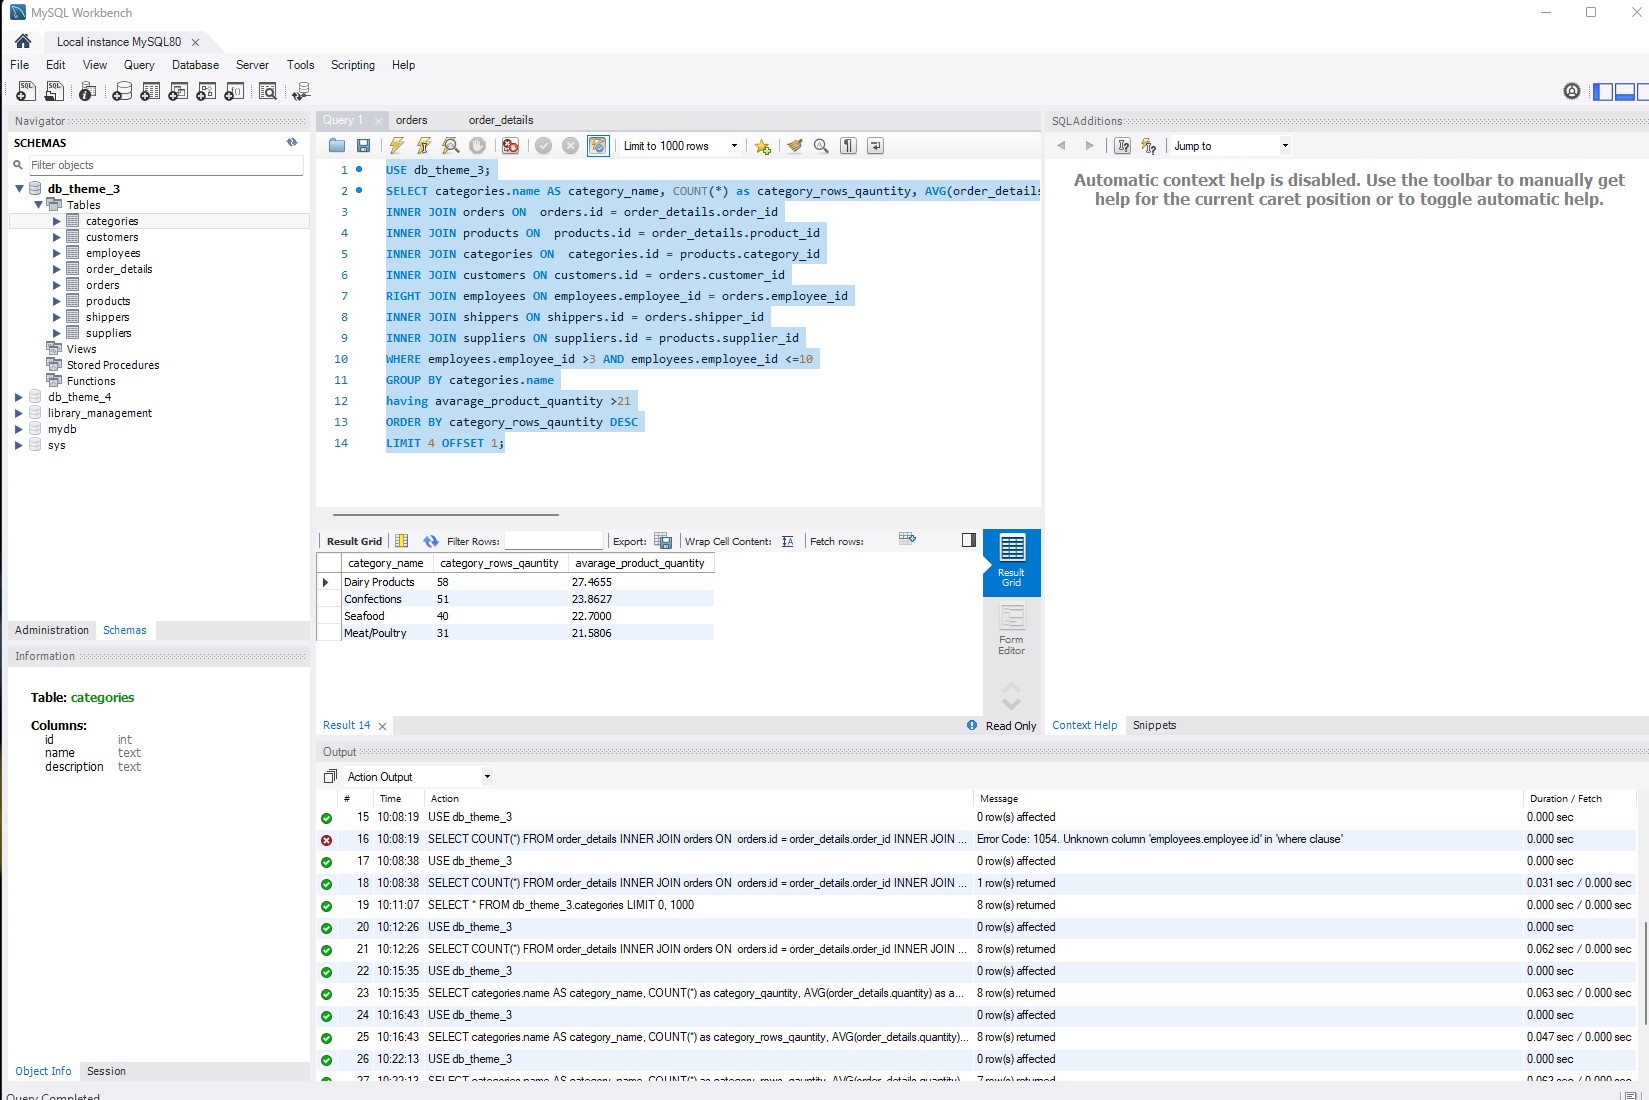Screen dimensions: 1649x1100
Task: Open the Database menu
Action: point(195,65)
